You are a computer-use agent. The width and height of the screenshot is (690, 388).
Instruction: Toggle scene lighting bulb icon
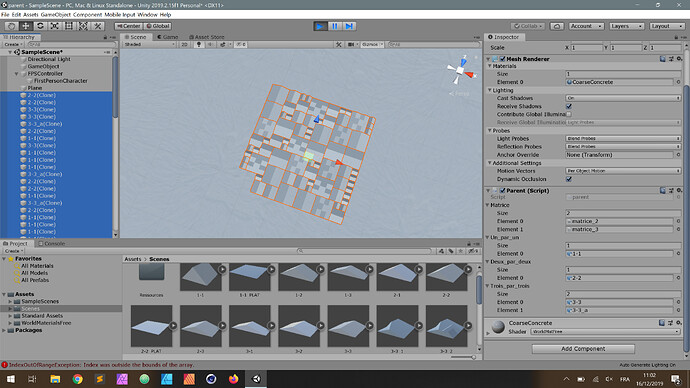click(199, 44)
